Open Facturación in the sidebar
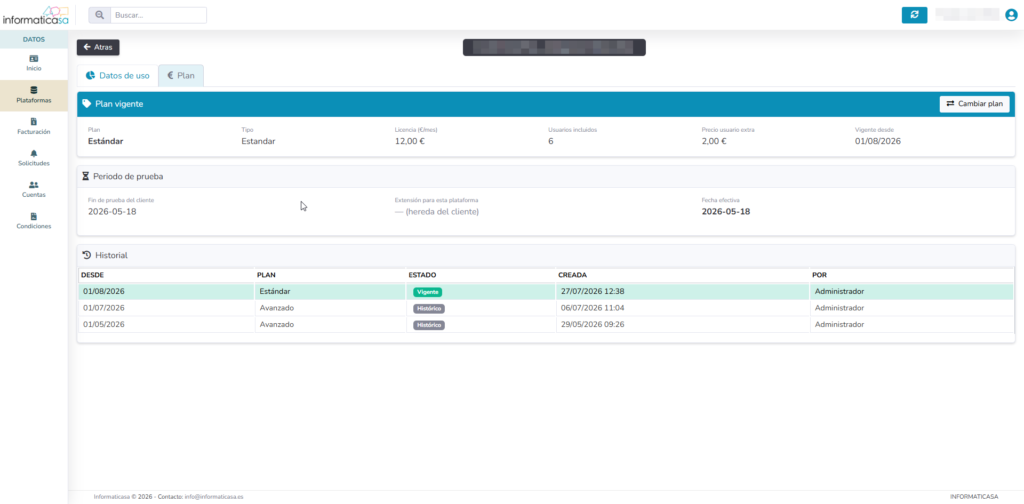The width and height of the screenshot is (1024, 504). pos(34,126)
